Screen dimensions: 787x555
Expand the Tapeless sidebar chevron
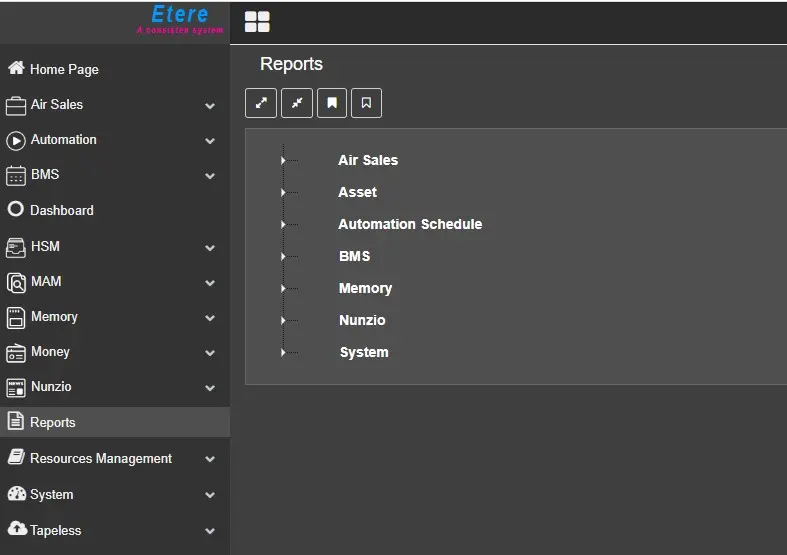click(210, 531)
